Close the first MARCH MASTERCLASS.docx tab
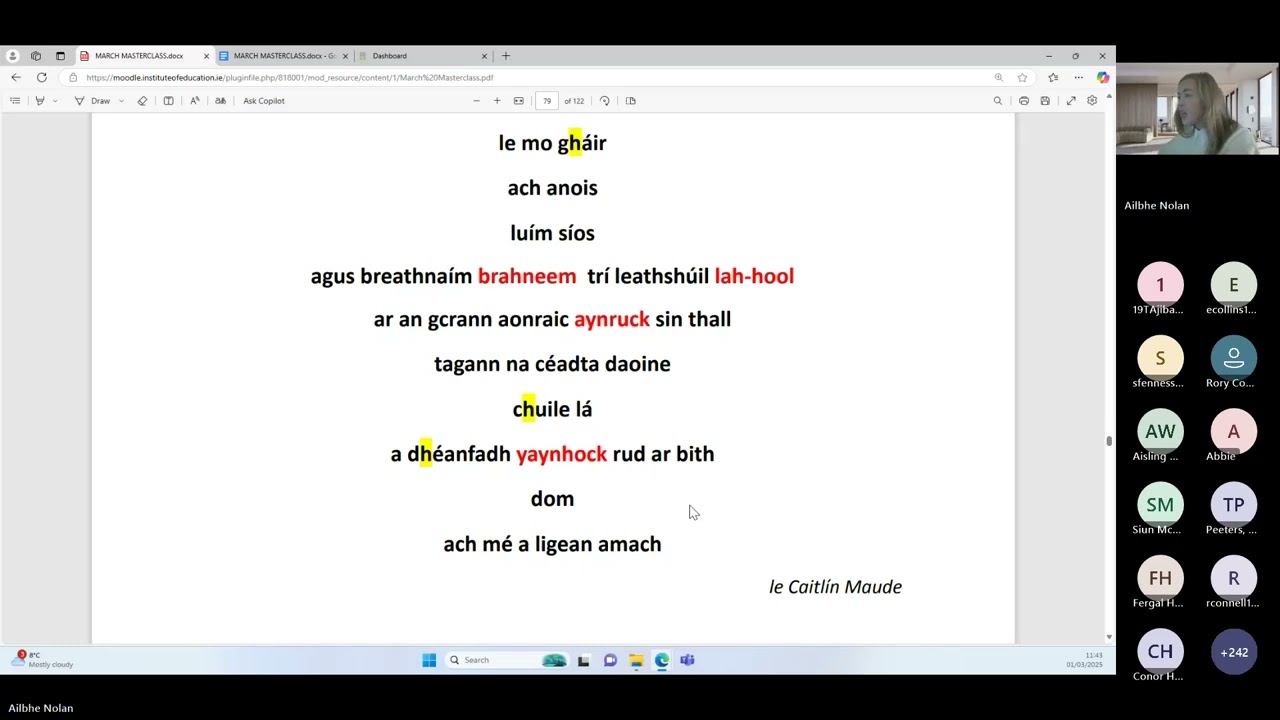The image size is (1280, 720). click(x=206, y=56)
